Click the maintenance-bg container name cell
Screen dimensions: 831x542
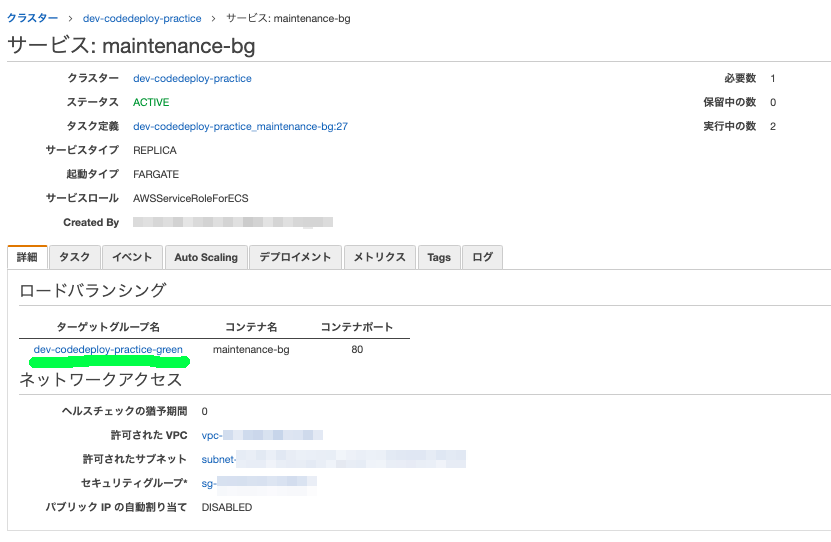coord(251,349)
